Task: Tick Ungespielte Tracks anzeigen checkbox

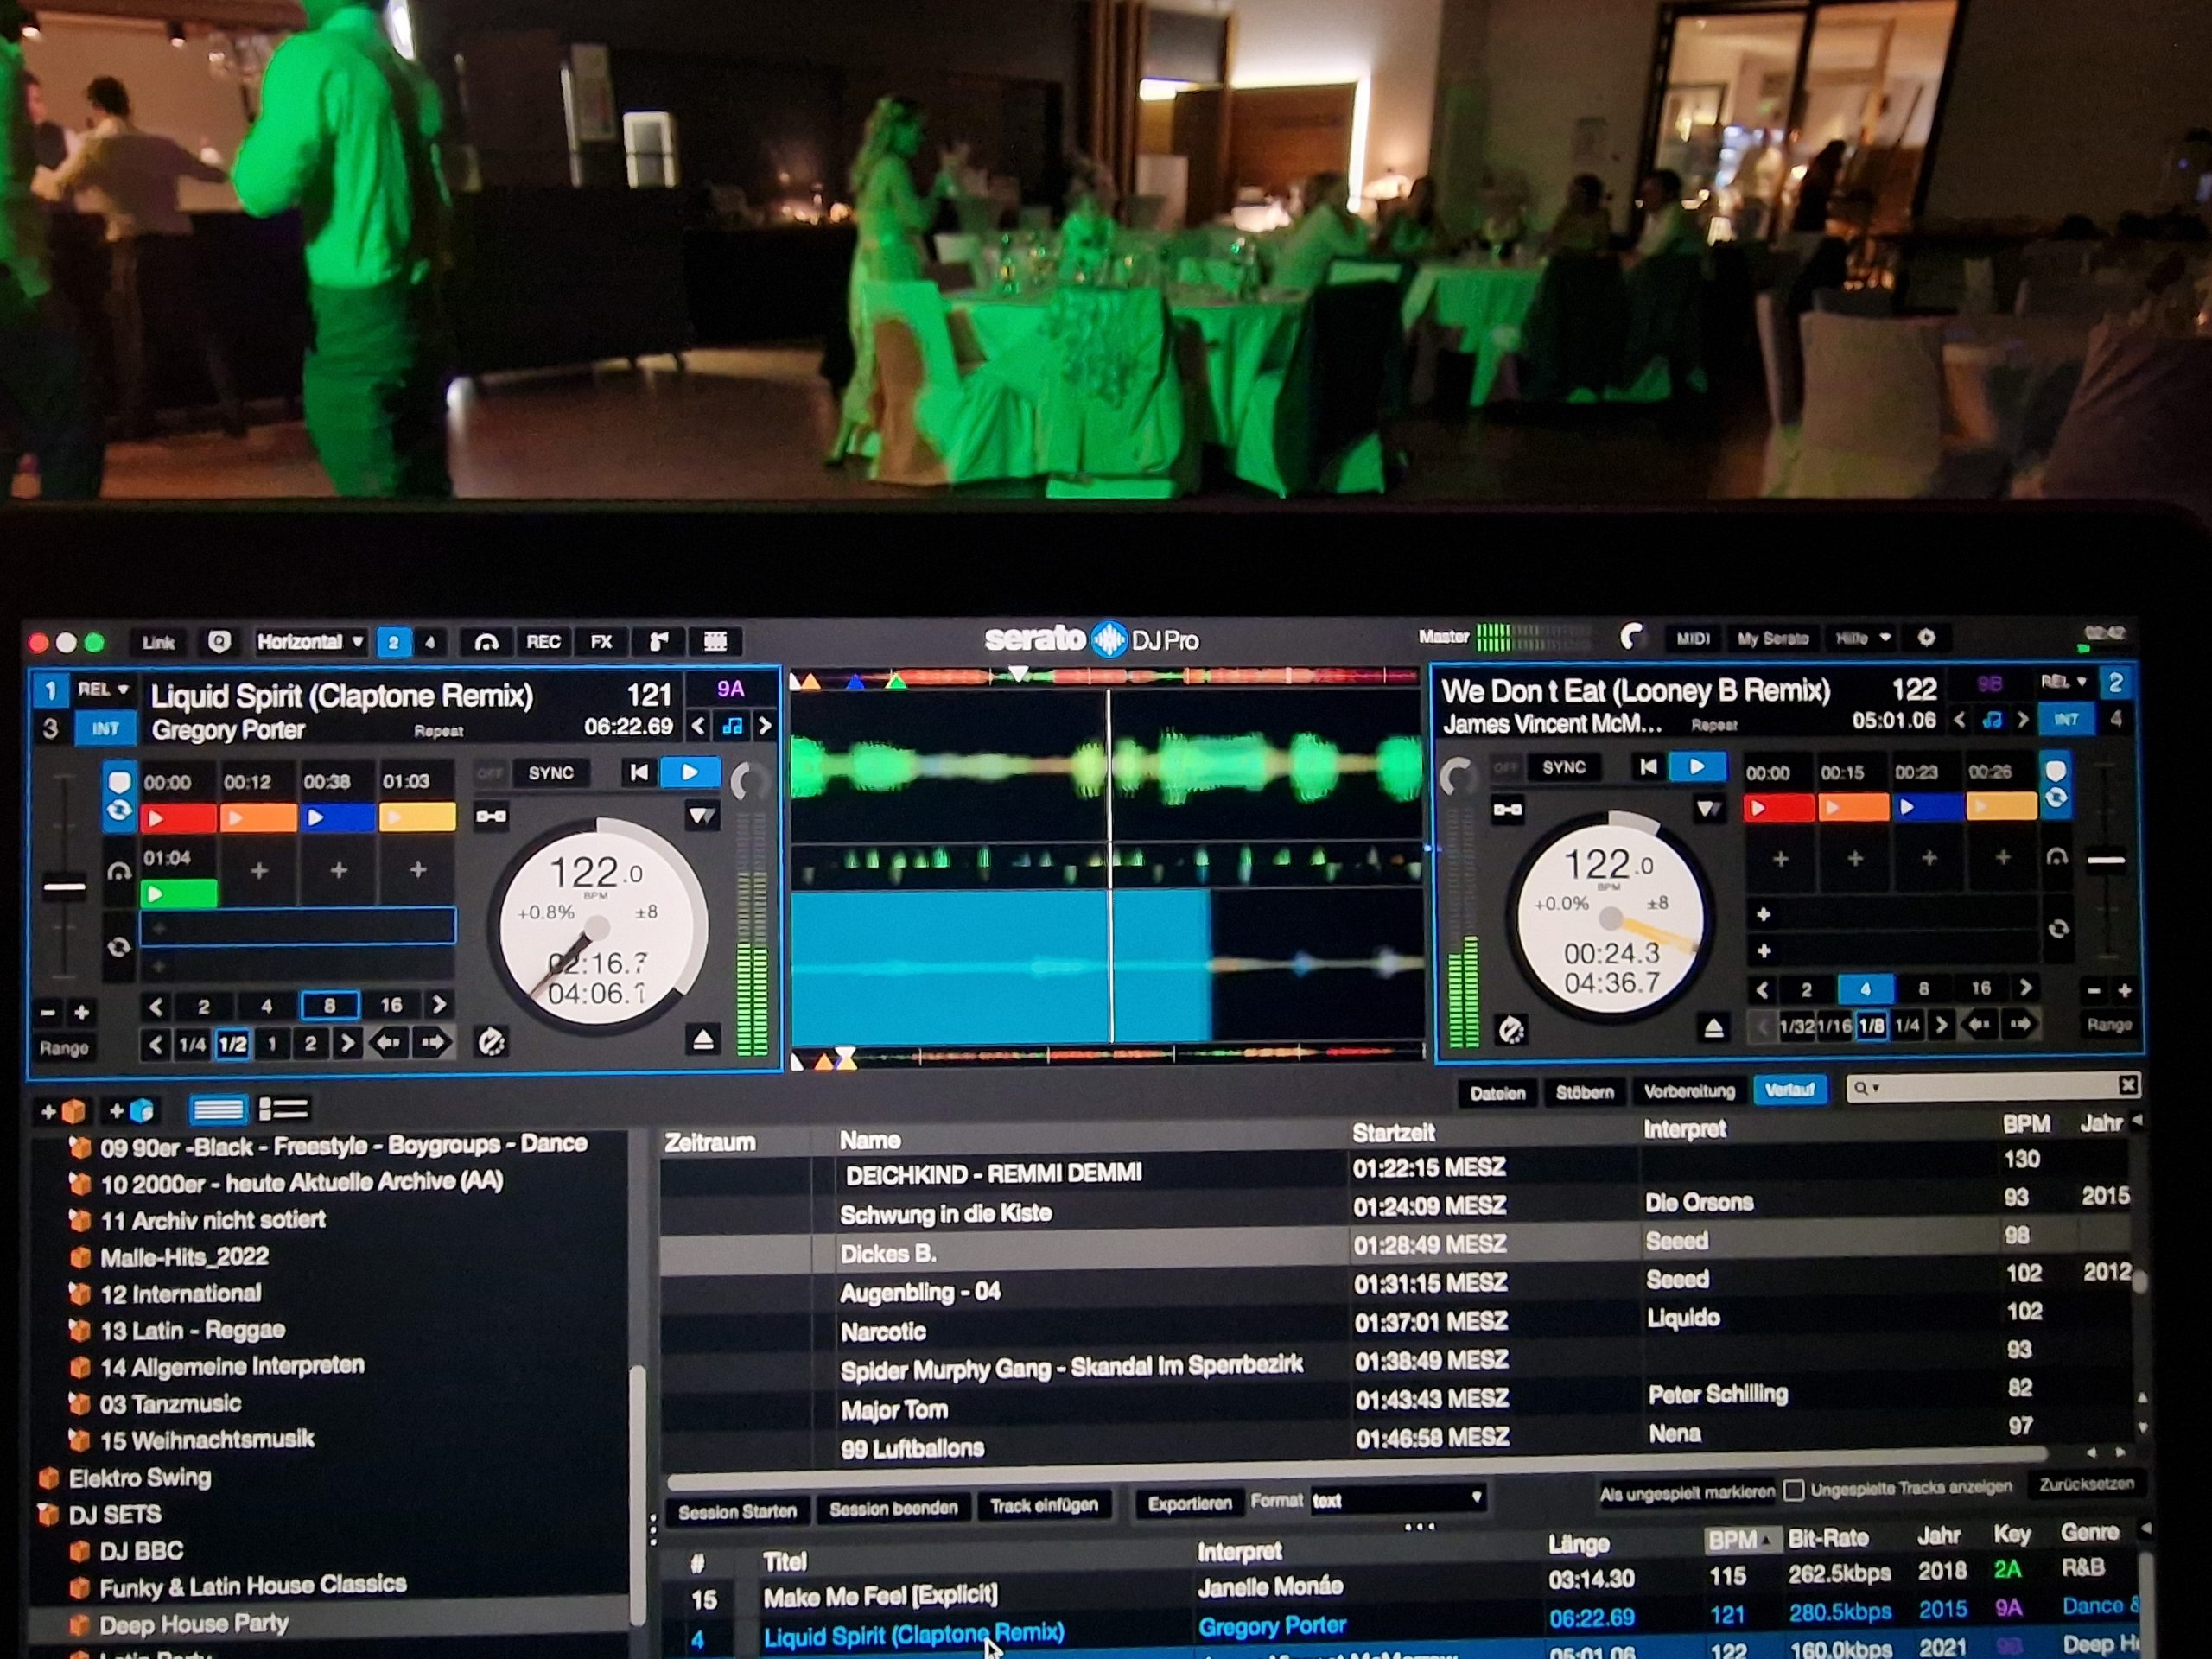Action: click(x=1794, y=1491)
